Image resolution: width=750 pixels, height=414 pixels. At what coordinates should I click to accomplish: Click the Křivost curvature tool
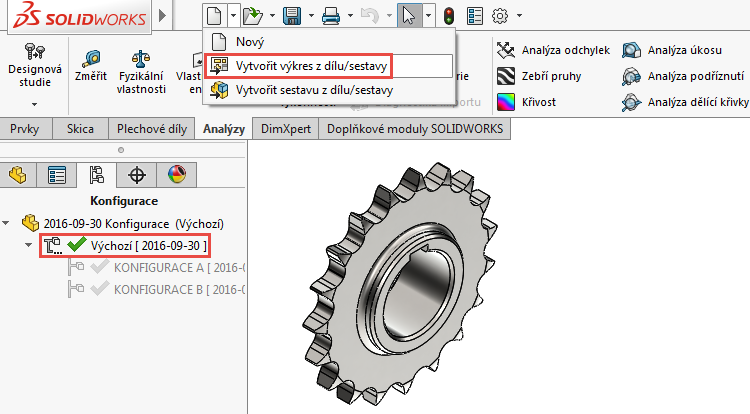pyautogui.click(x=526, y=102)
